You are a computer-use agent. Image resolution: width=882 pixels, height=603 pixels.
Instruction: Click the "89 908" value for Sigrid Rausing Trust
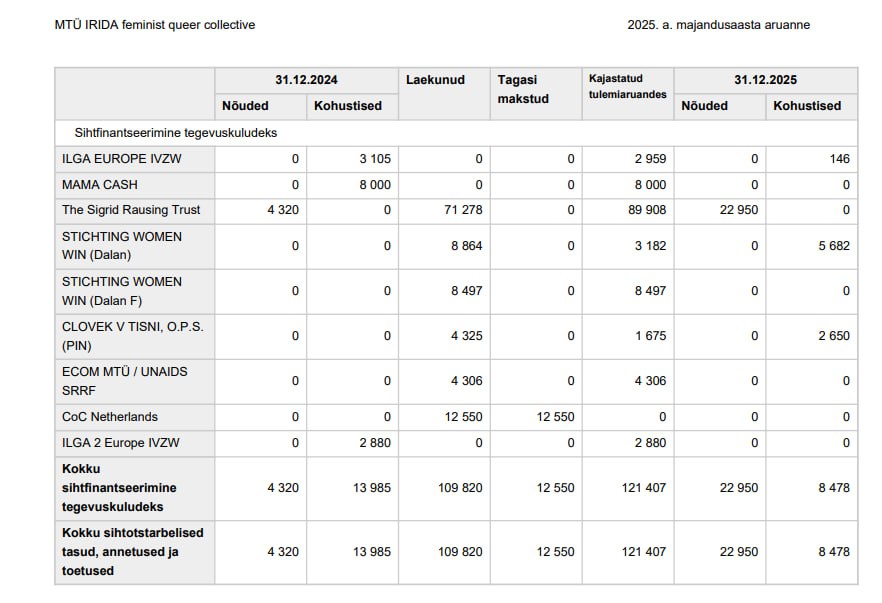[x=647, y=210]
